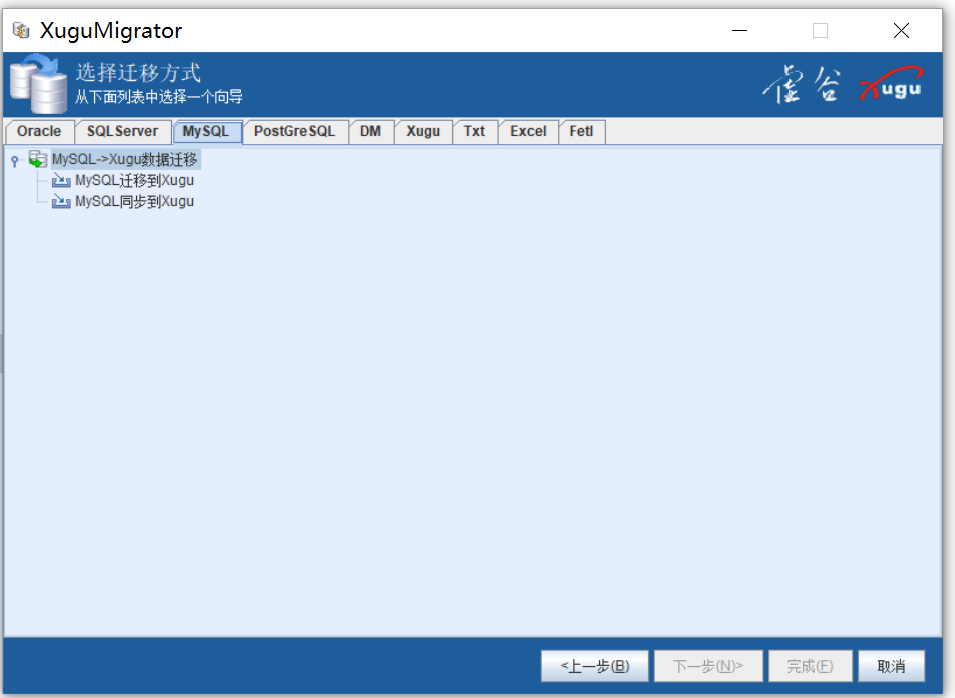This screenshot has width=955, height=698.
Task: Click the XuguMigrator title bar app icon
Action: point(21,30)
